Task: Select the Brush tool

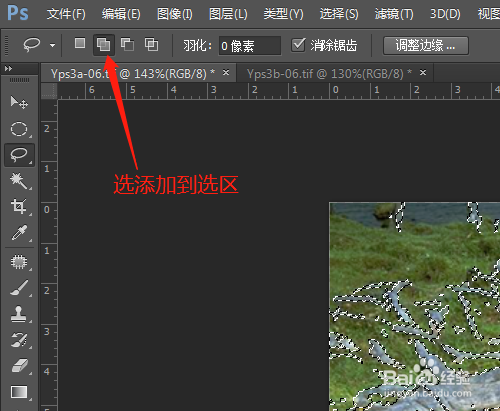Action: coord(19,288)
